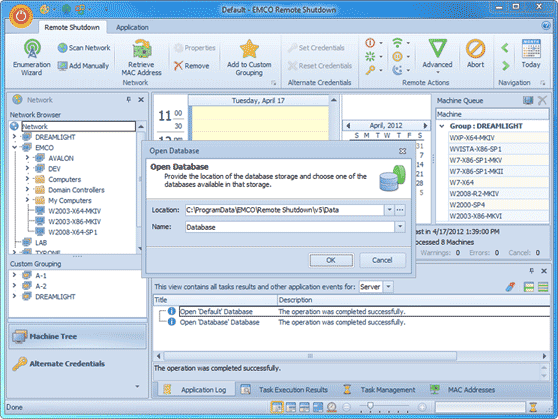The image size is (558, 419).
Task: Click the green restart action icon
Action: point(370,56)
